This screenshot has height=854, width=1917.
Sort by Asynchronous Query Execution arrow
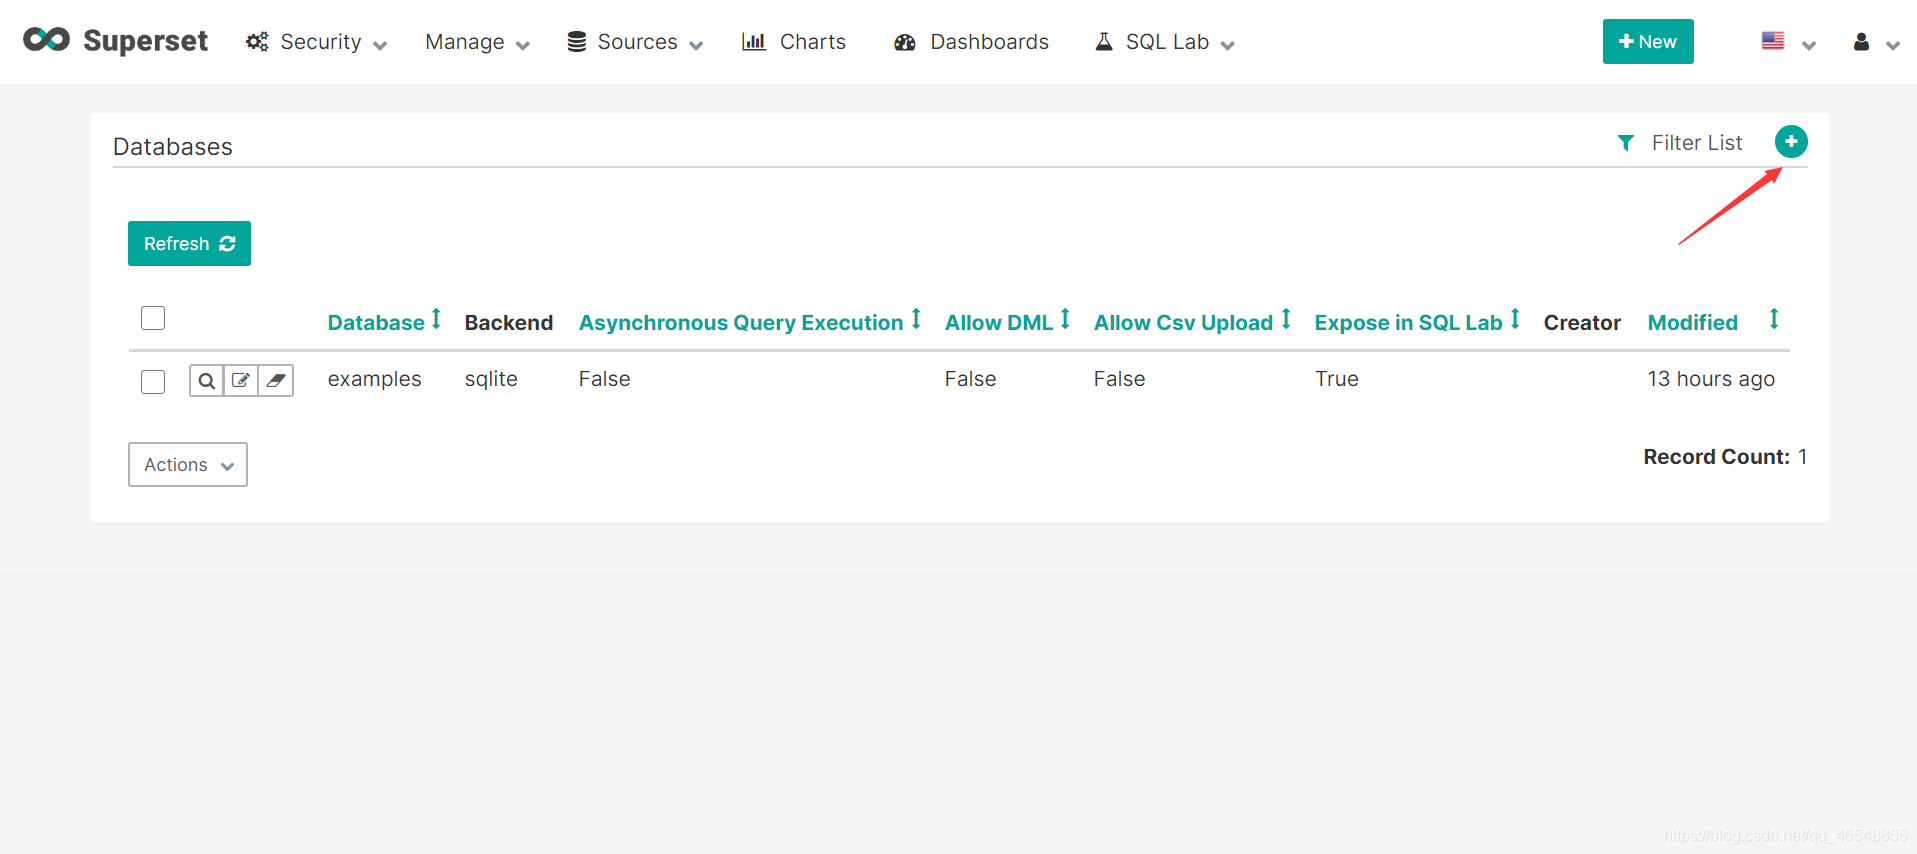click(x=916, y=320)
